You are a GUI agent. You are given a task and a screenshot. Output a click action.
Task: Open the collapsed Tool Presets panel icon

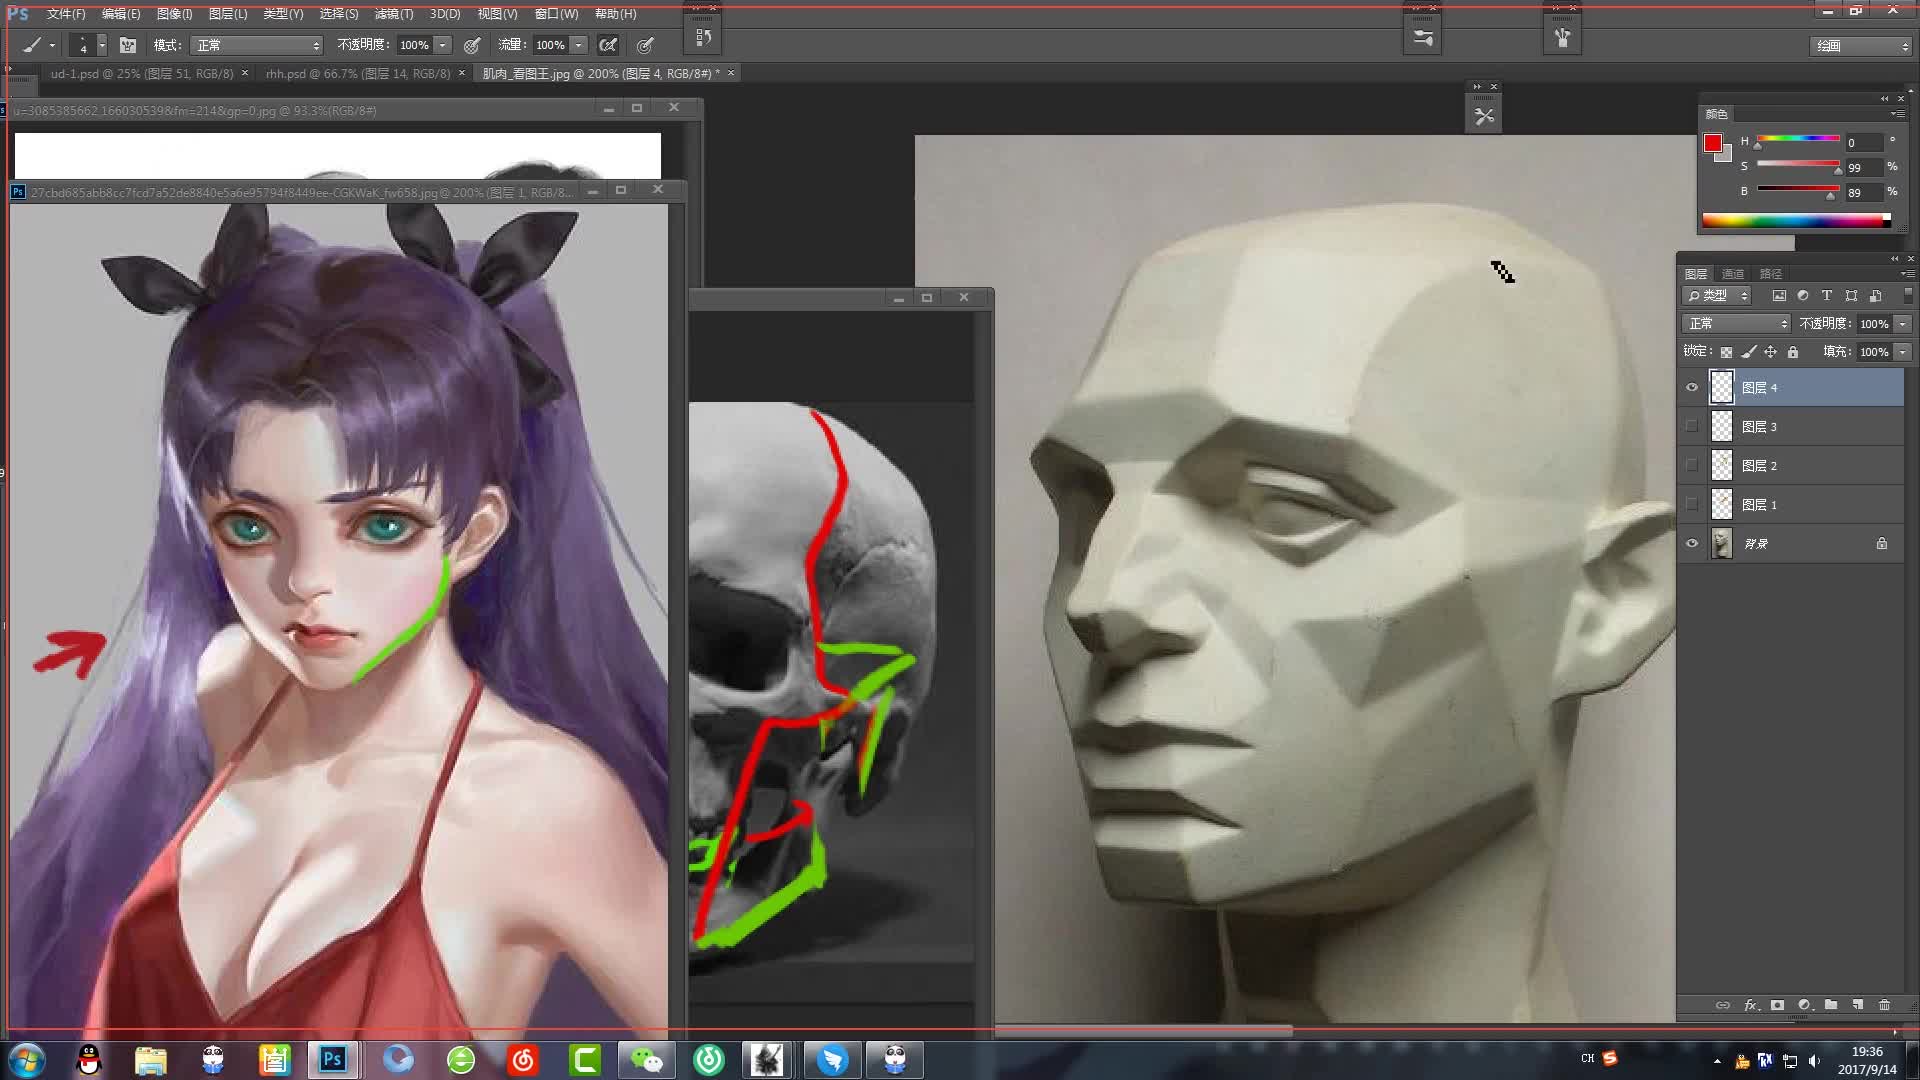tap(1484, 116)
